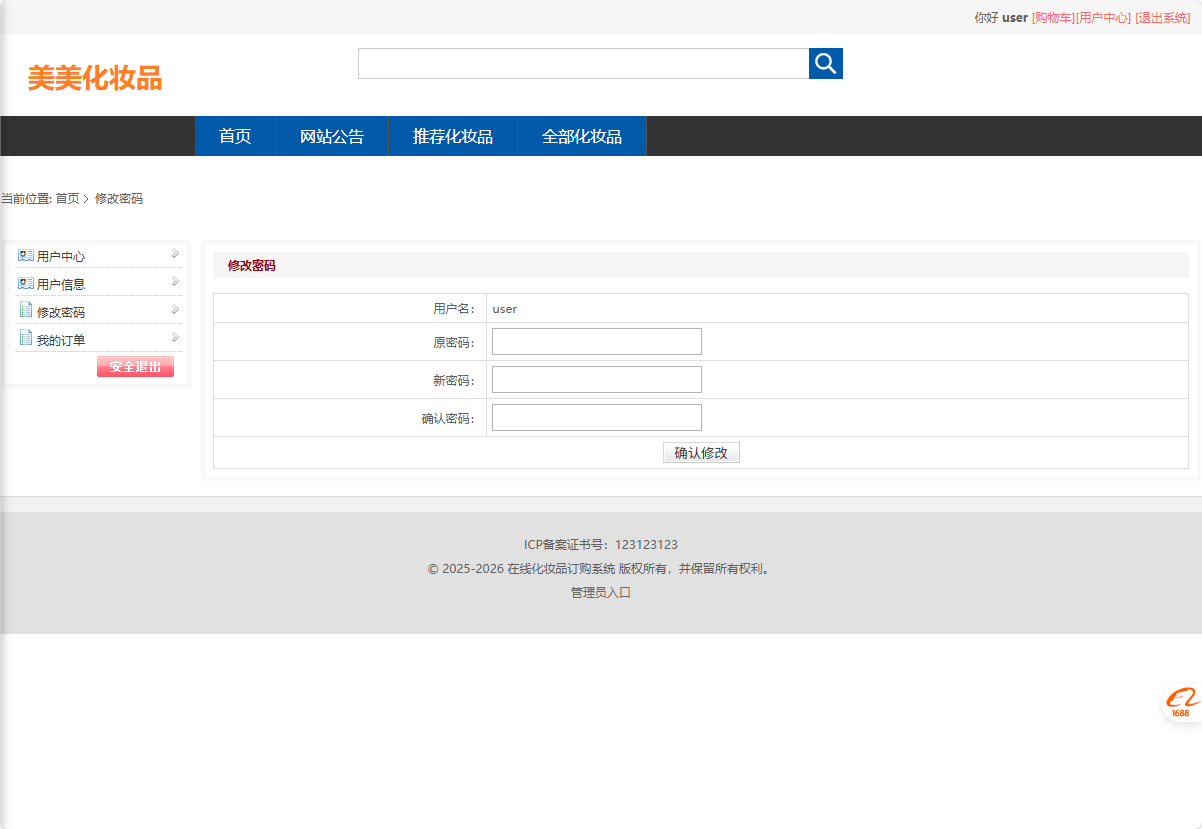
Task: Open the 推荐化妆品 navigation tab
Action: (453, 136)
